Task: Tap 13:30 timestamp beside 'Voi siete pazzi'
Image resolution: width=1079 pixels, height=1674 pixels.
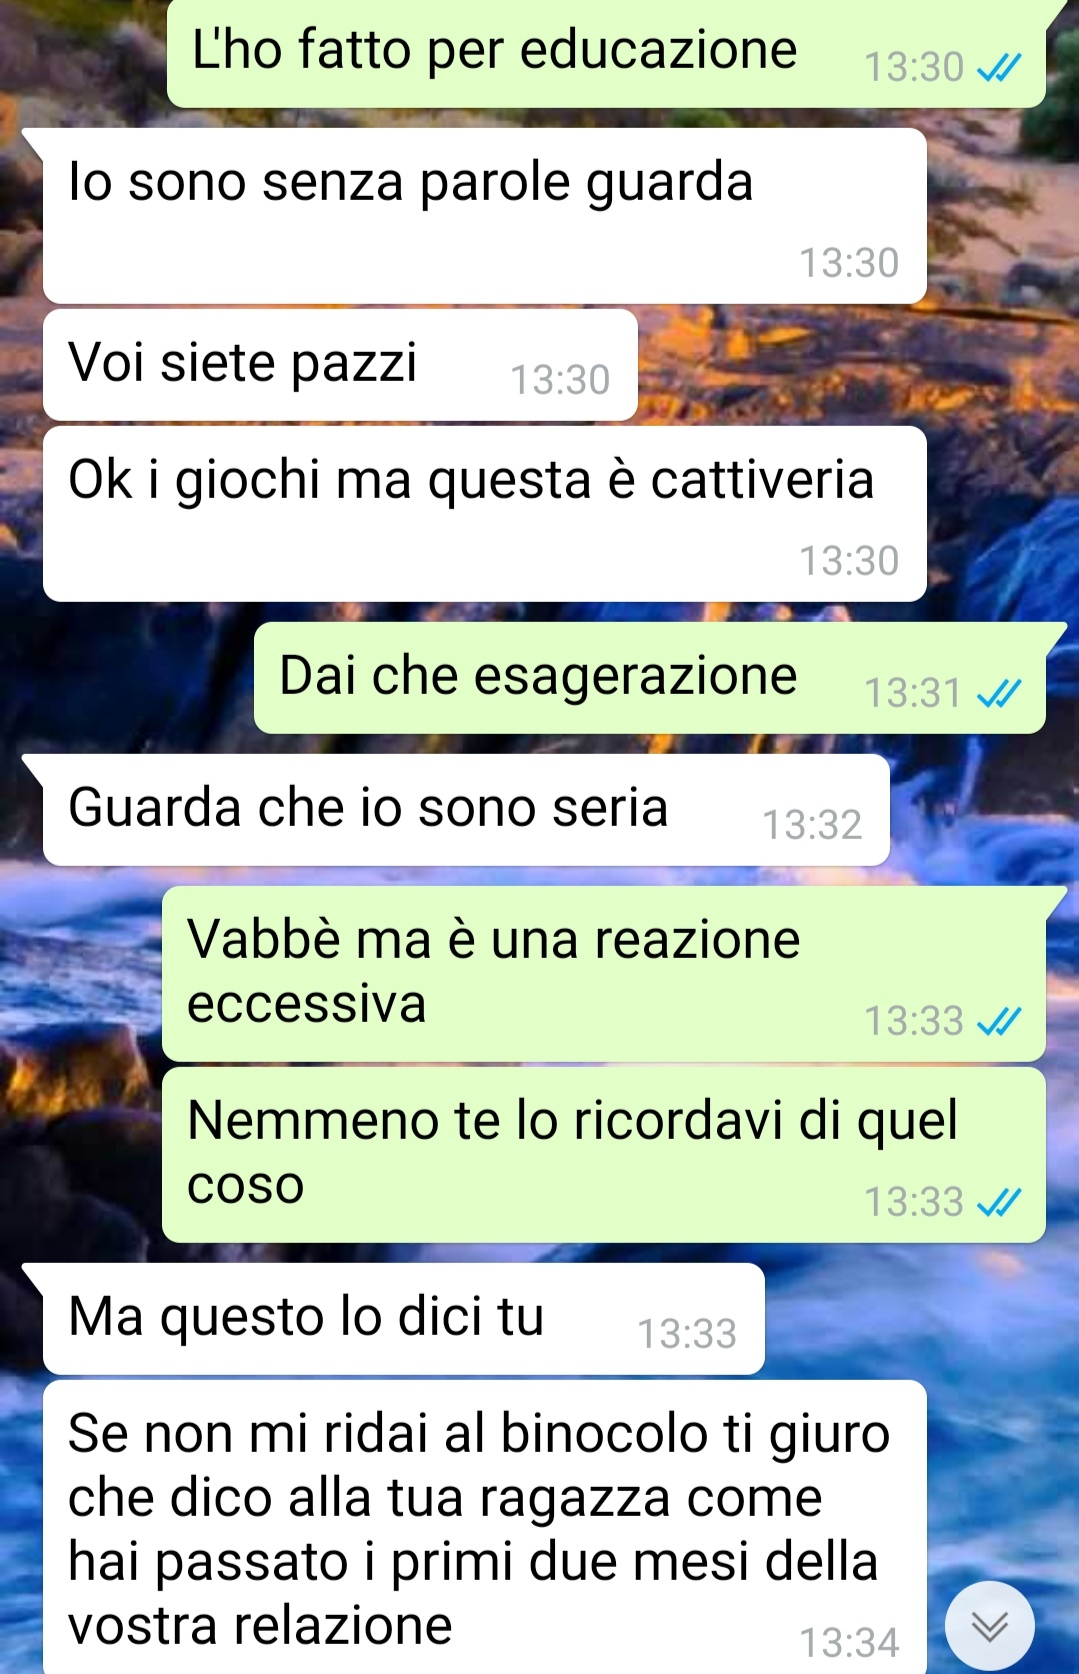Action: click(x=560, y=380)
